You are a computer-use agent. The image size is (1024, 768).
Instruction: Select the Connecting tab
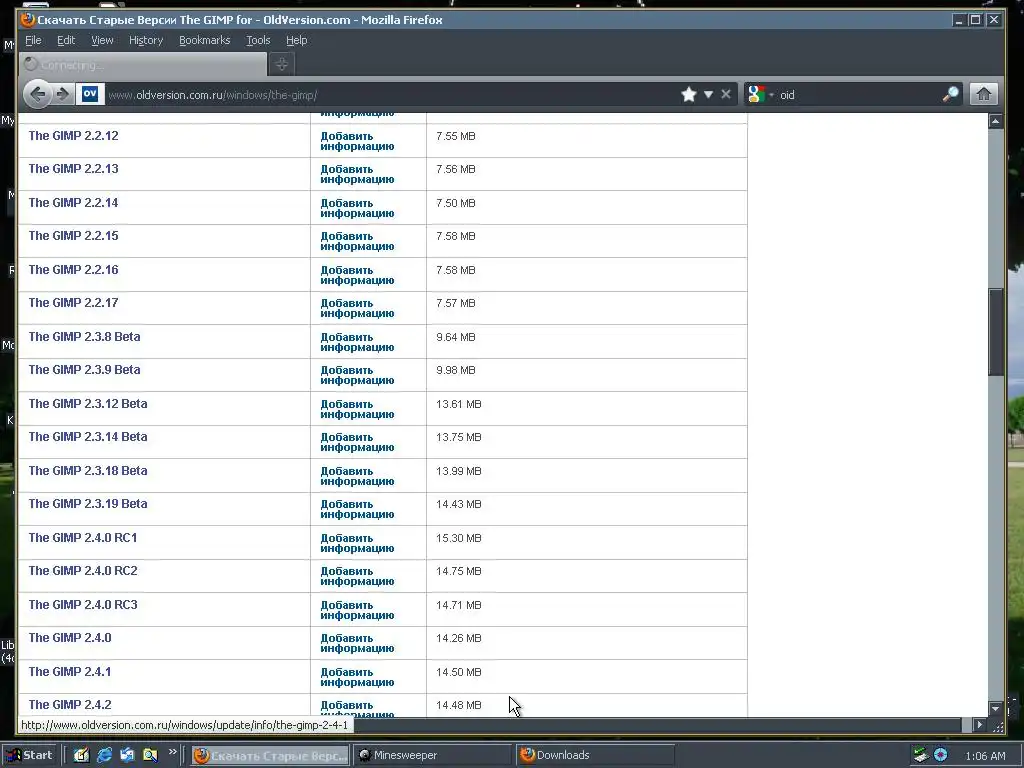143,65
